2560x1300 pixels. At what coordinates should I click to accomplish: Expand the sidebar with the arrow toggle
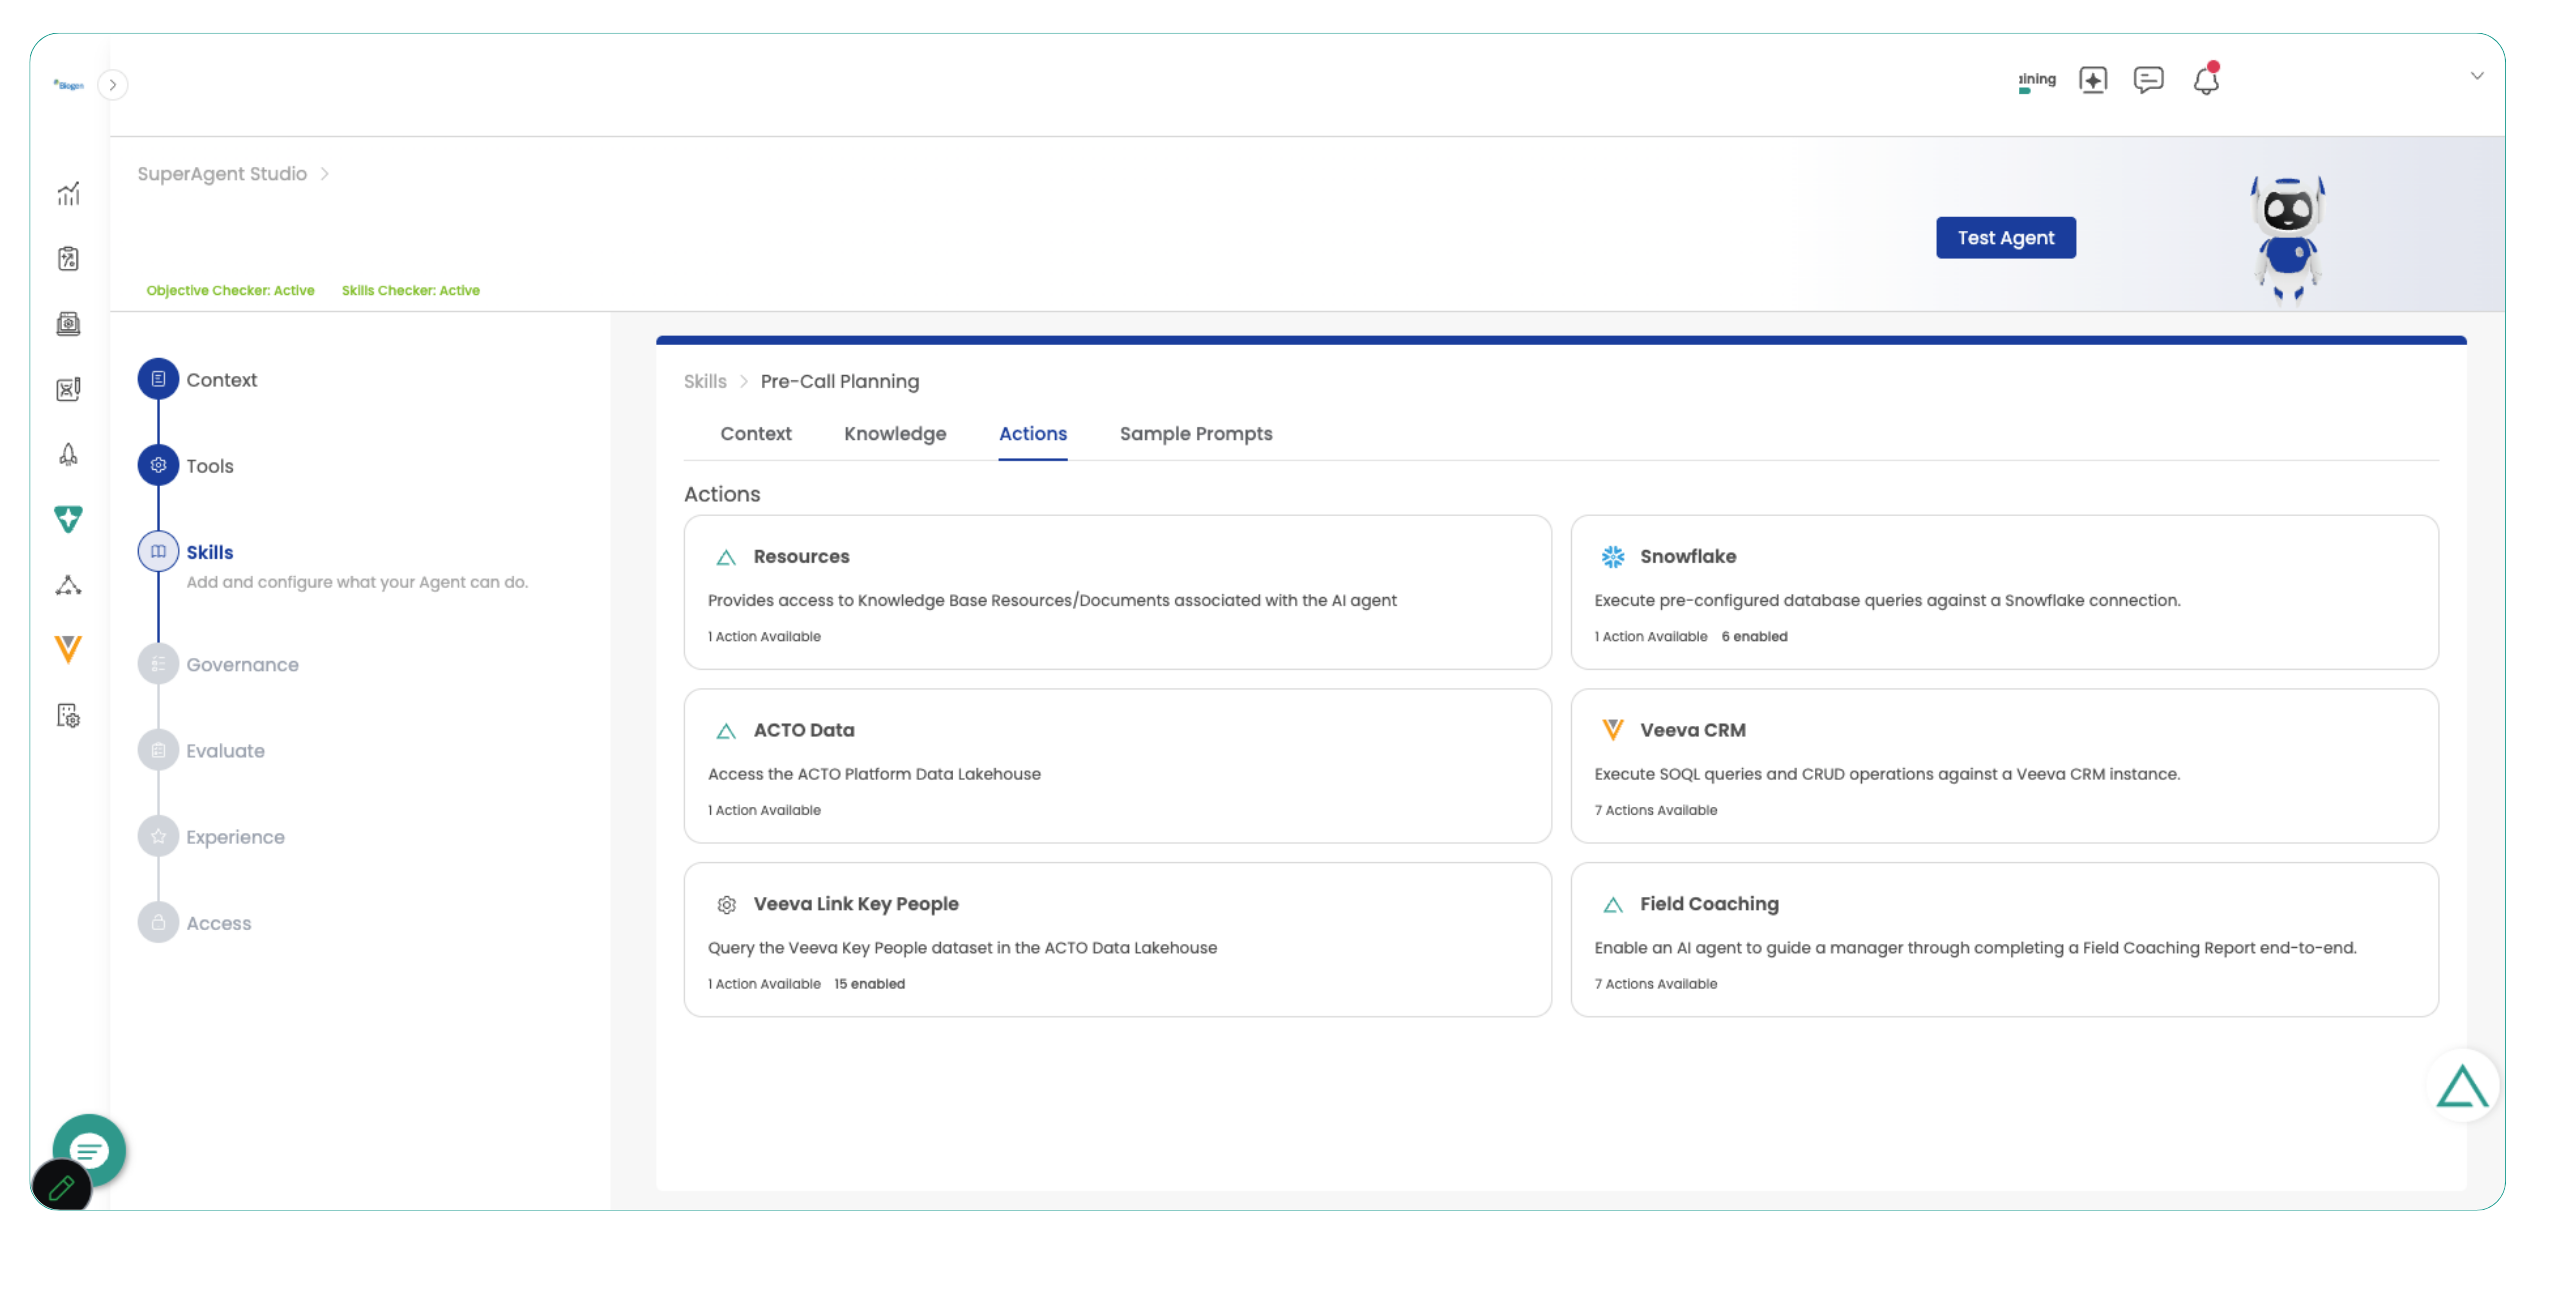(113, 85)
